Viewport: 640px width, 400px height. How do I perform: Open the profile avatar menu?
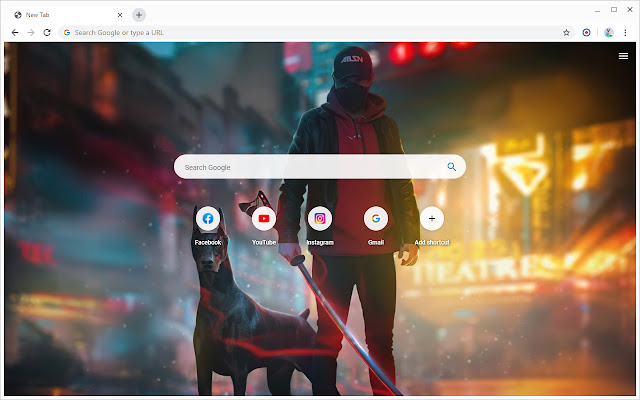click(x=609, y=33)
